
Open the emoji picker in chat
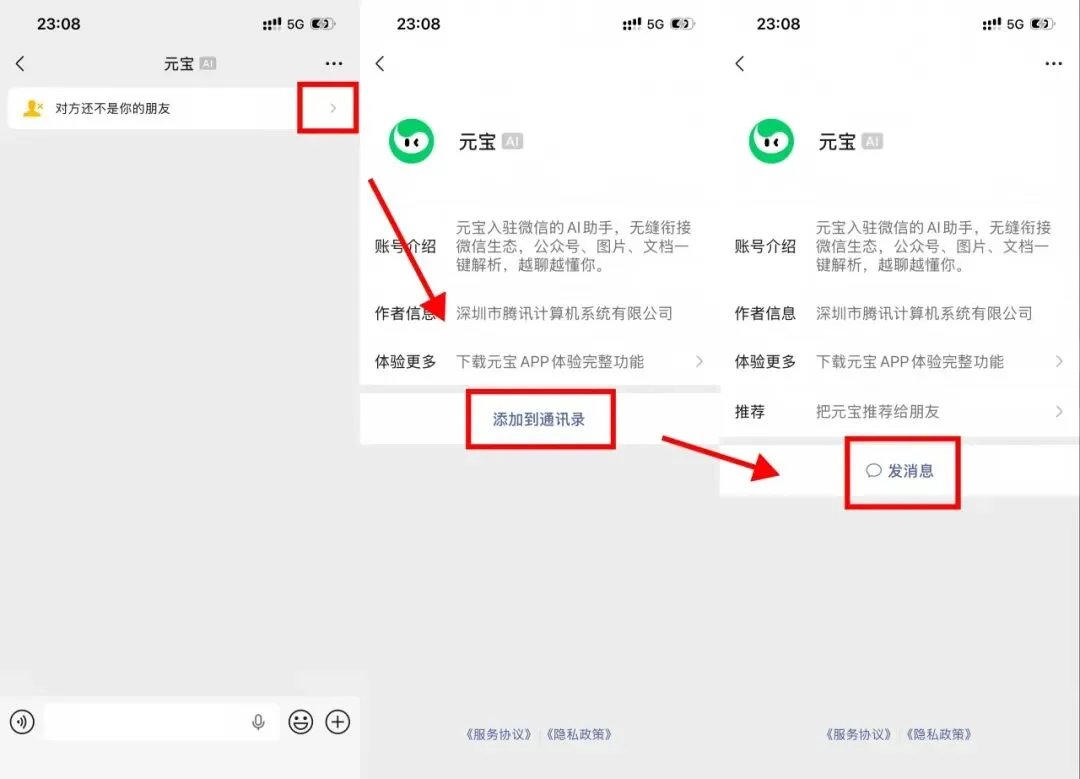point(300,722)
